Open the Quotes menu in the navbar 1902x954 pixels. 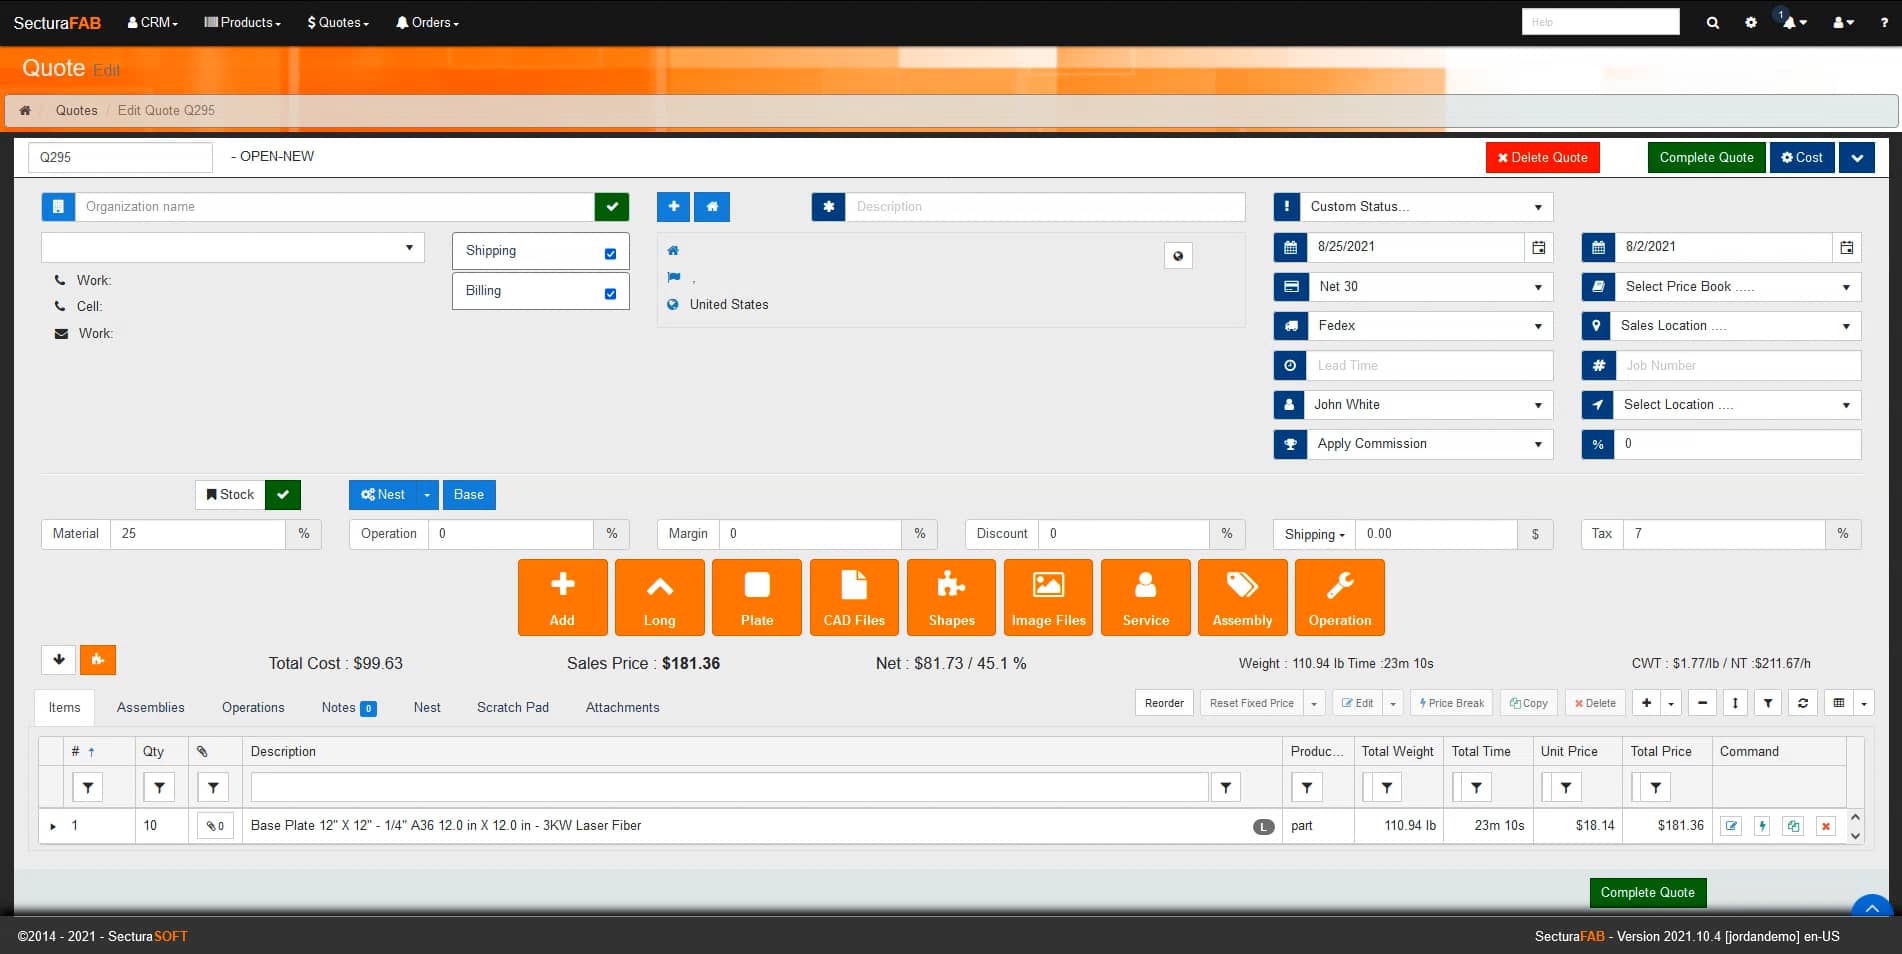click(337, 22)
